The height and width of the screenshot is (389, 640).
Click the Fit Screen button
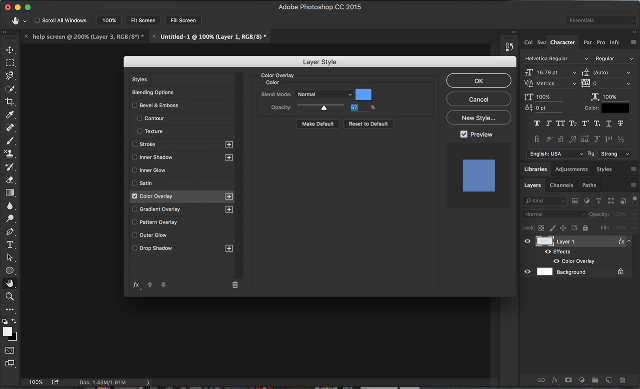(x=143, y=20)
